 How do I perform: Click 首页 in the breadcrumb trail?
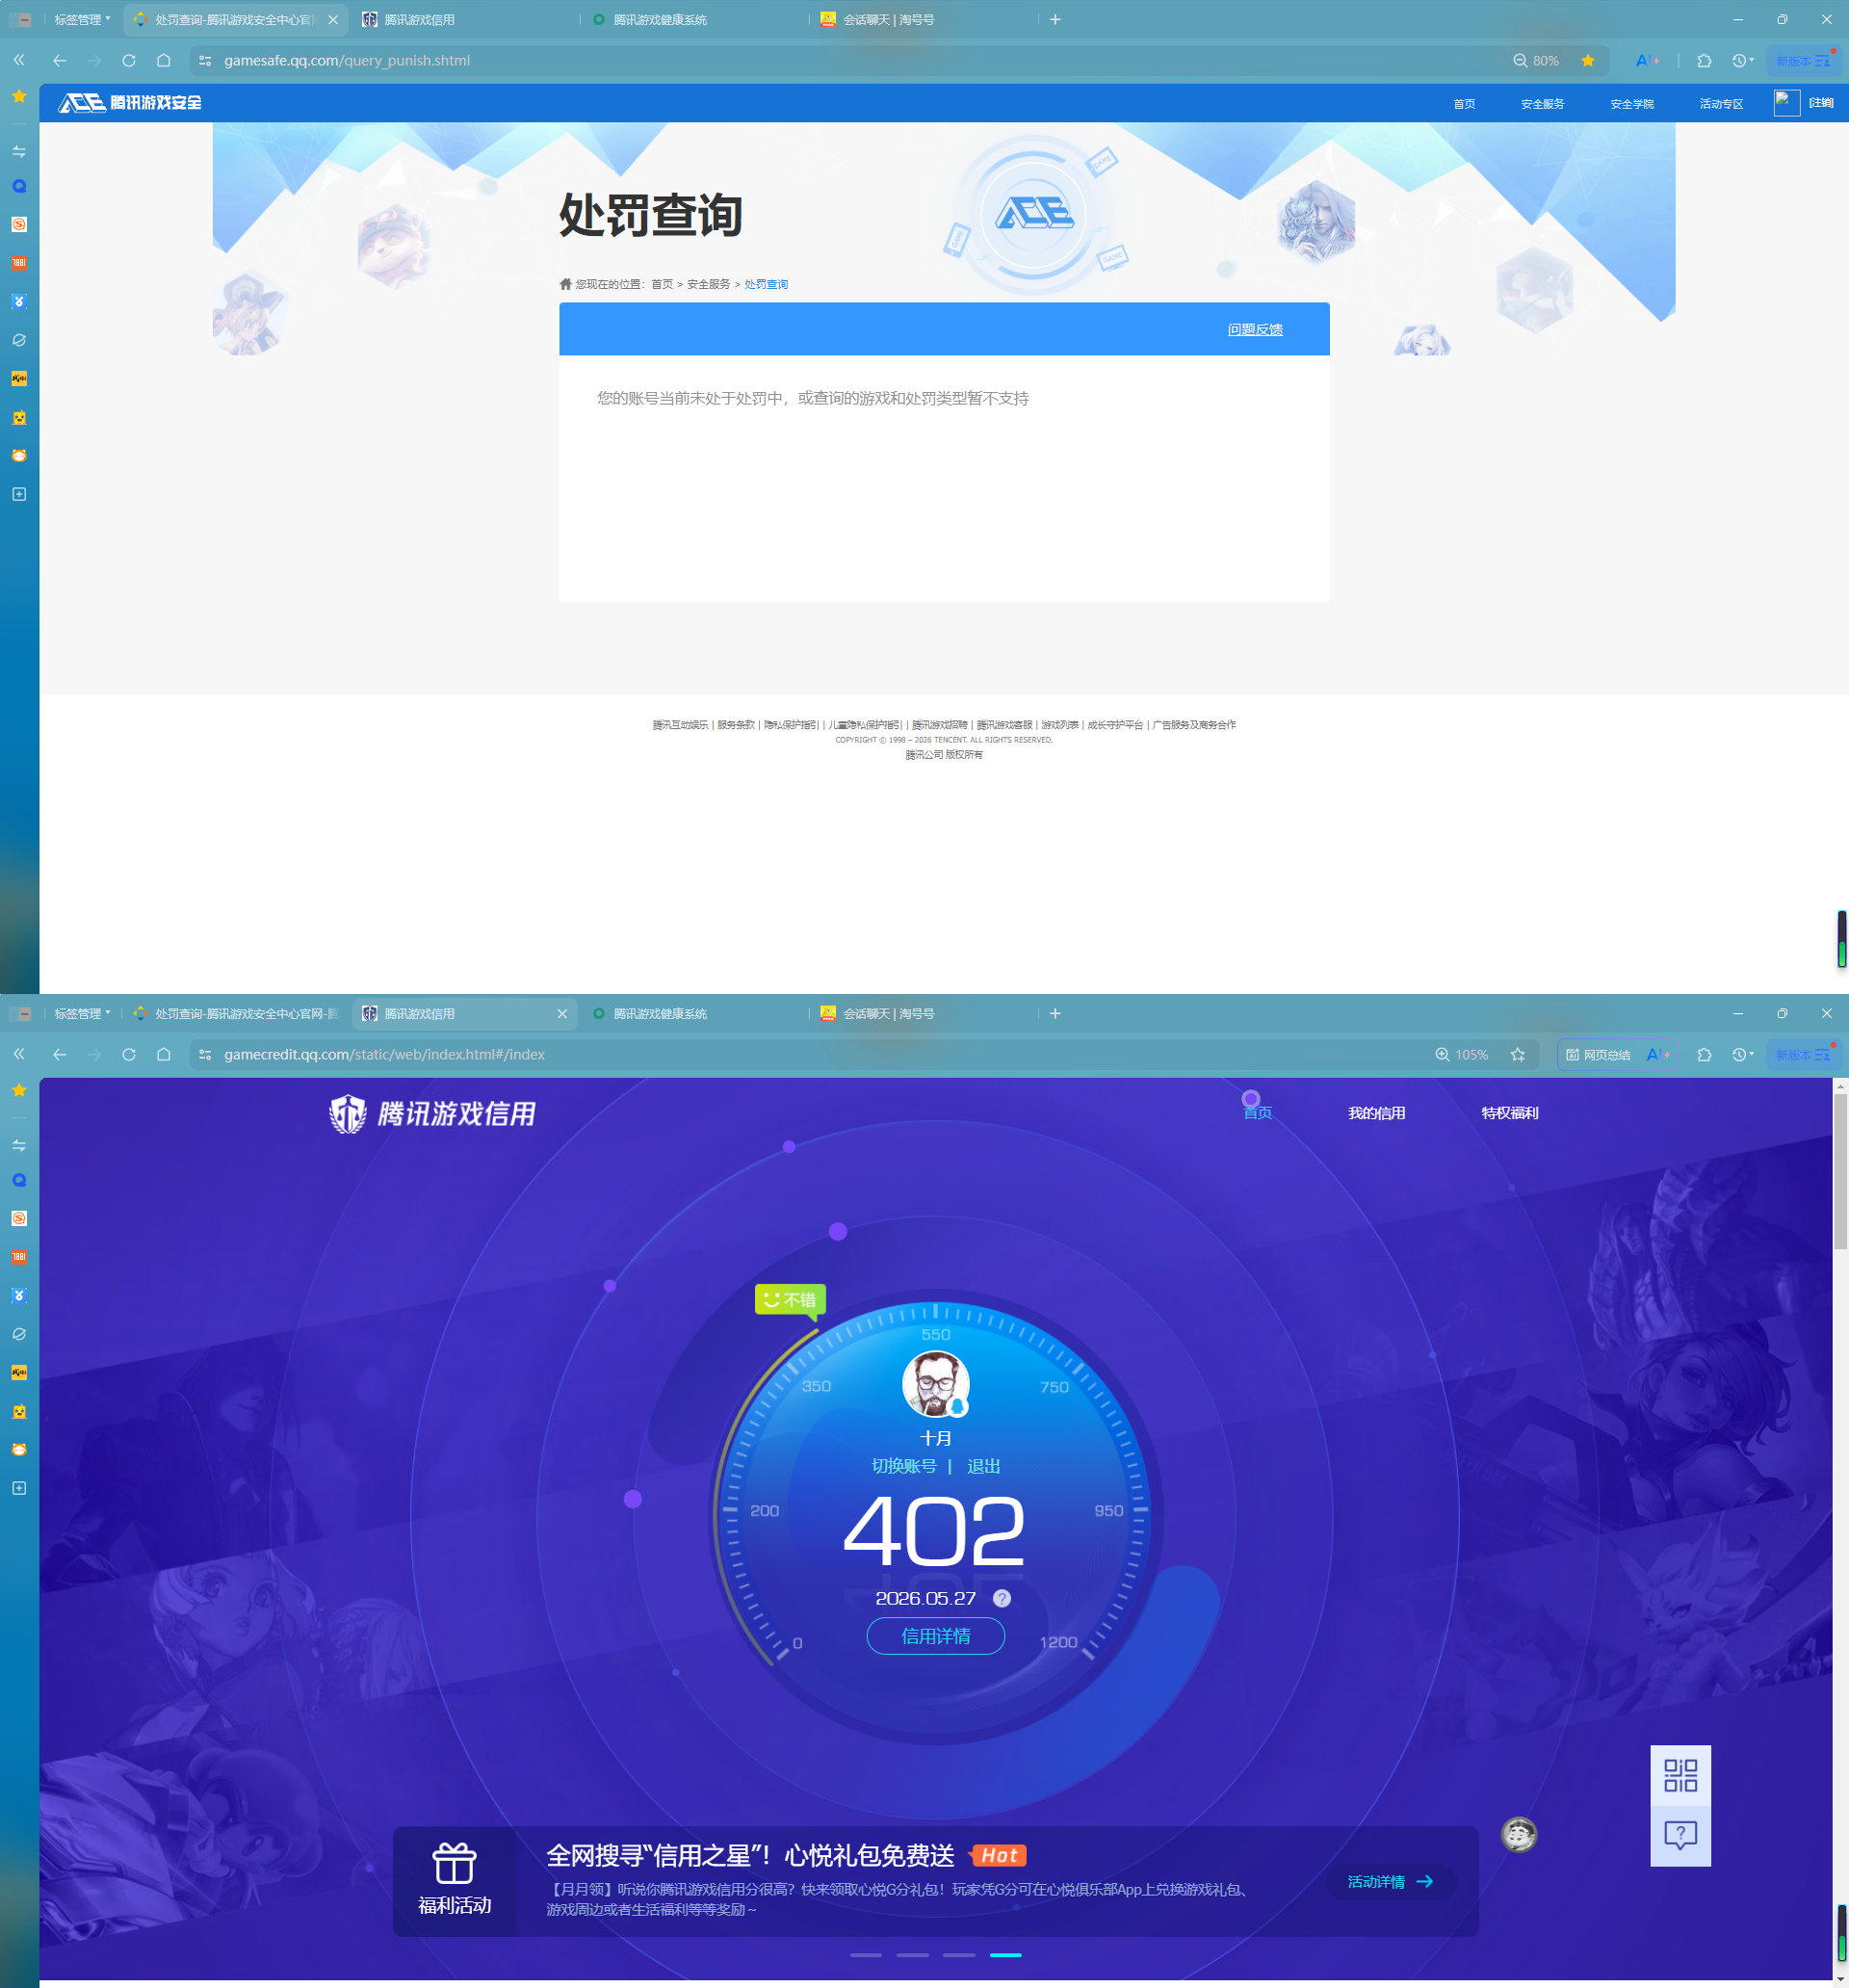click(x=662, y=285)
